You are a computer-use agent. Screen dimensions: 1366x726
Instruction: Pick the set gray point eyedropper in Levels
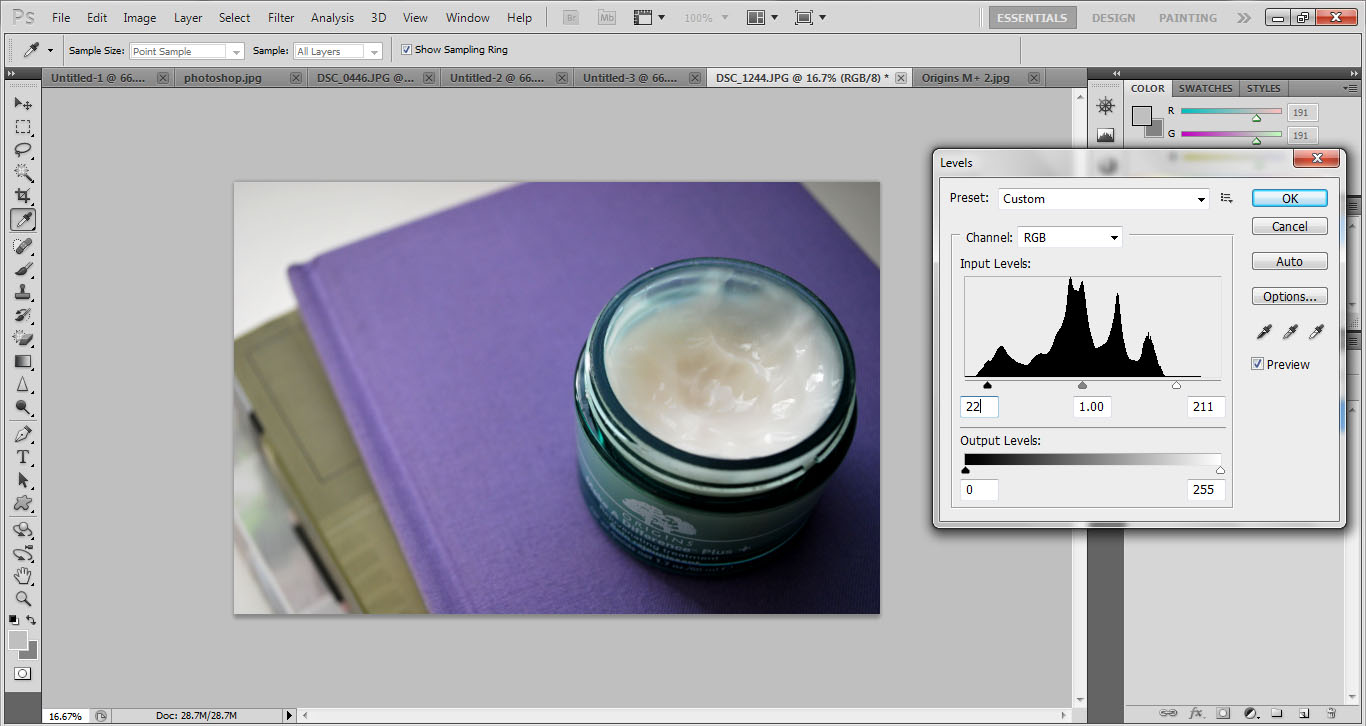click(x=1291, y=332)
